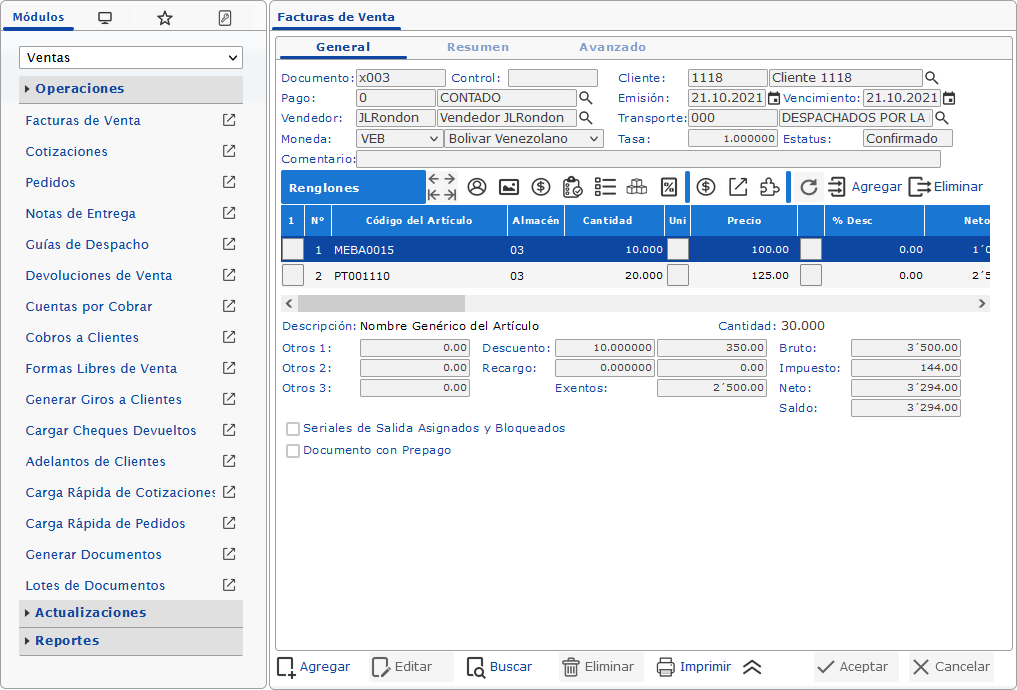Open the Notas de Entrega link
1017x690 pixels.
pyautogui.click(x=80, y=213)
